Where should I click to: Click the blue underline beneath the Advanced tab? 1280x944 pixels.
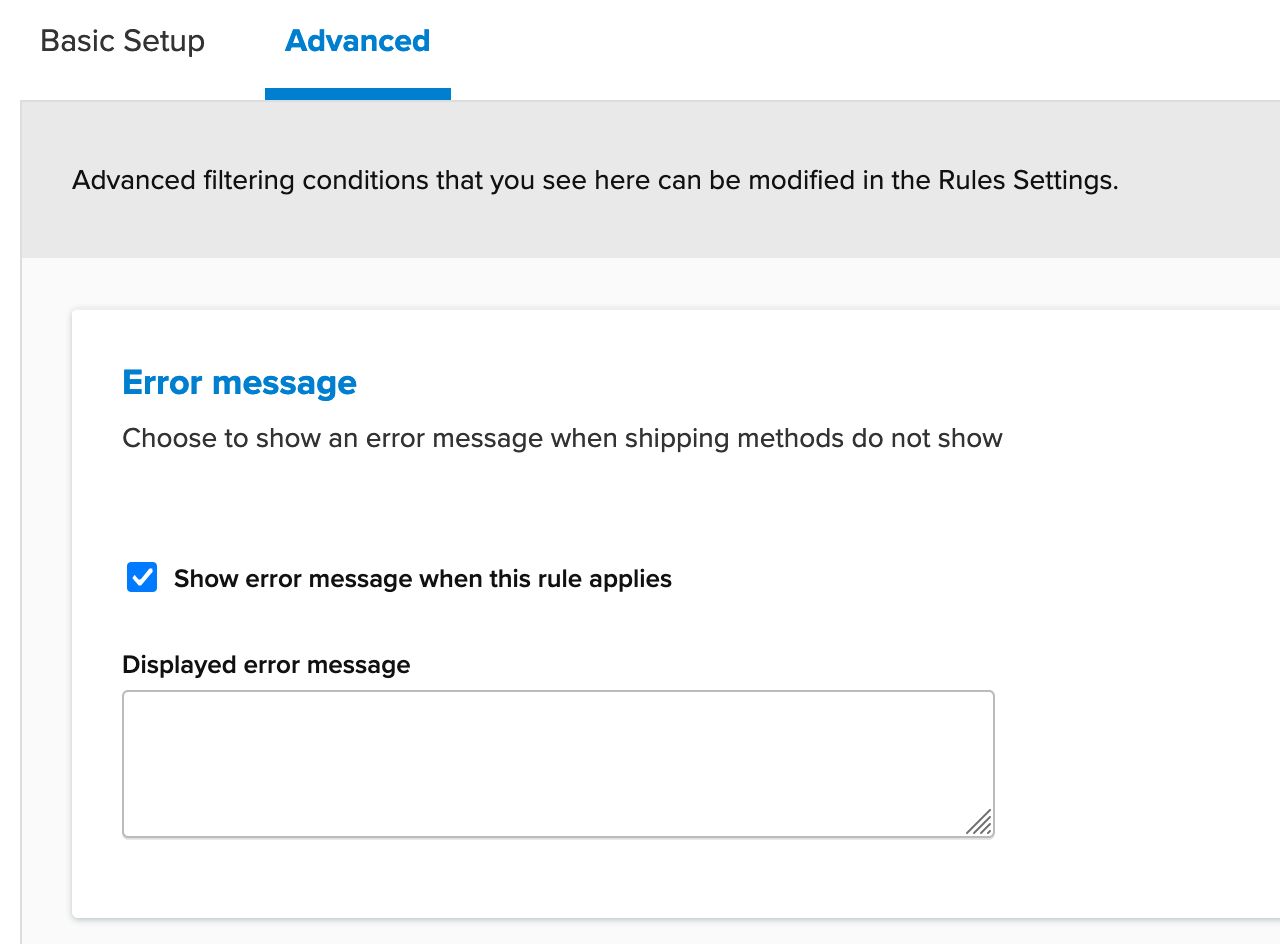click(357, 94)
